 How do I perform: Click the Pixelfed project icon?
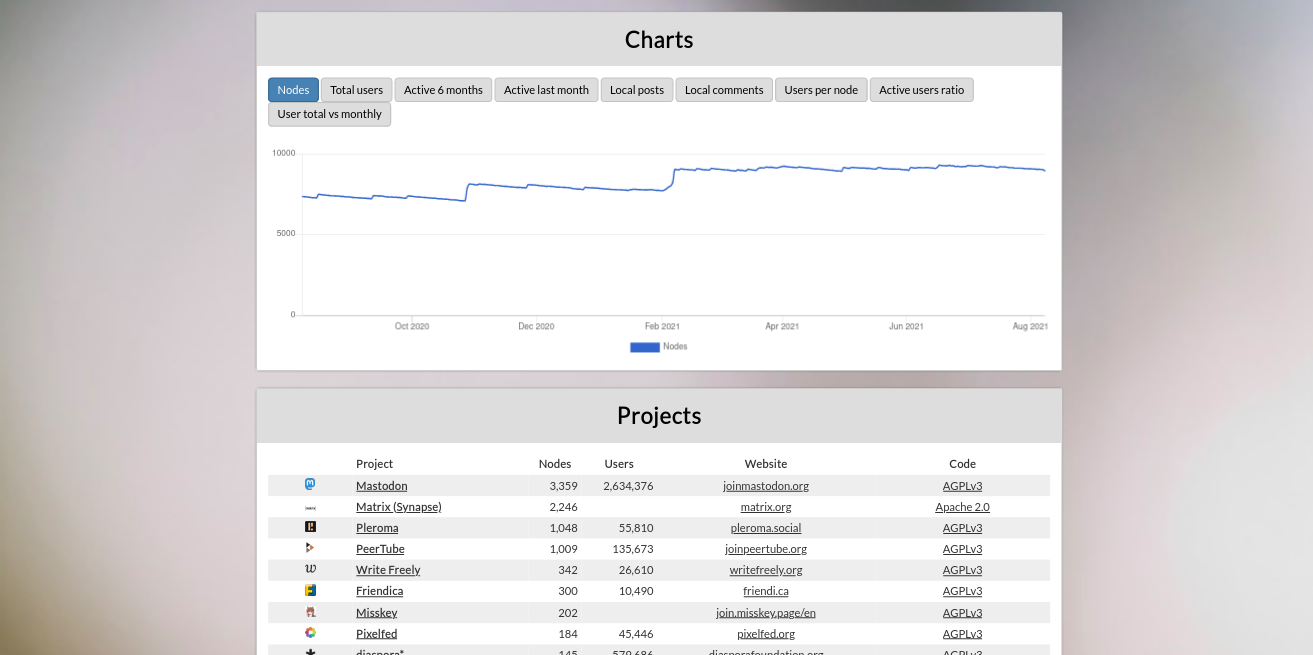point(310,633)
